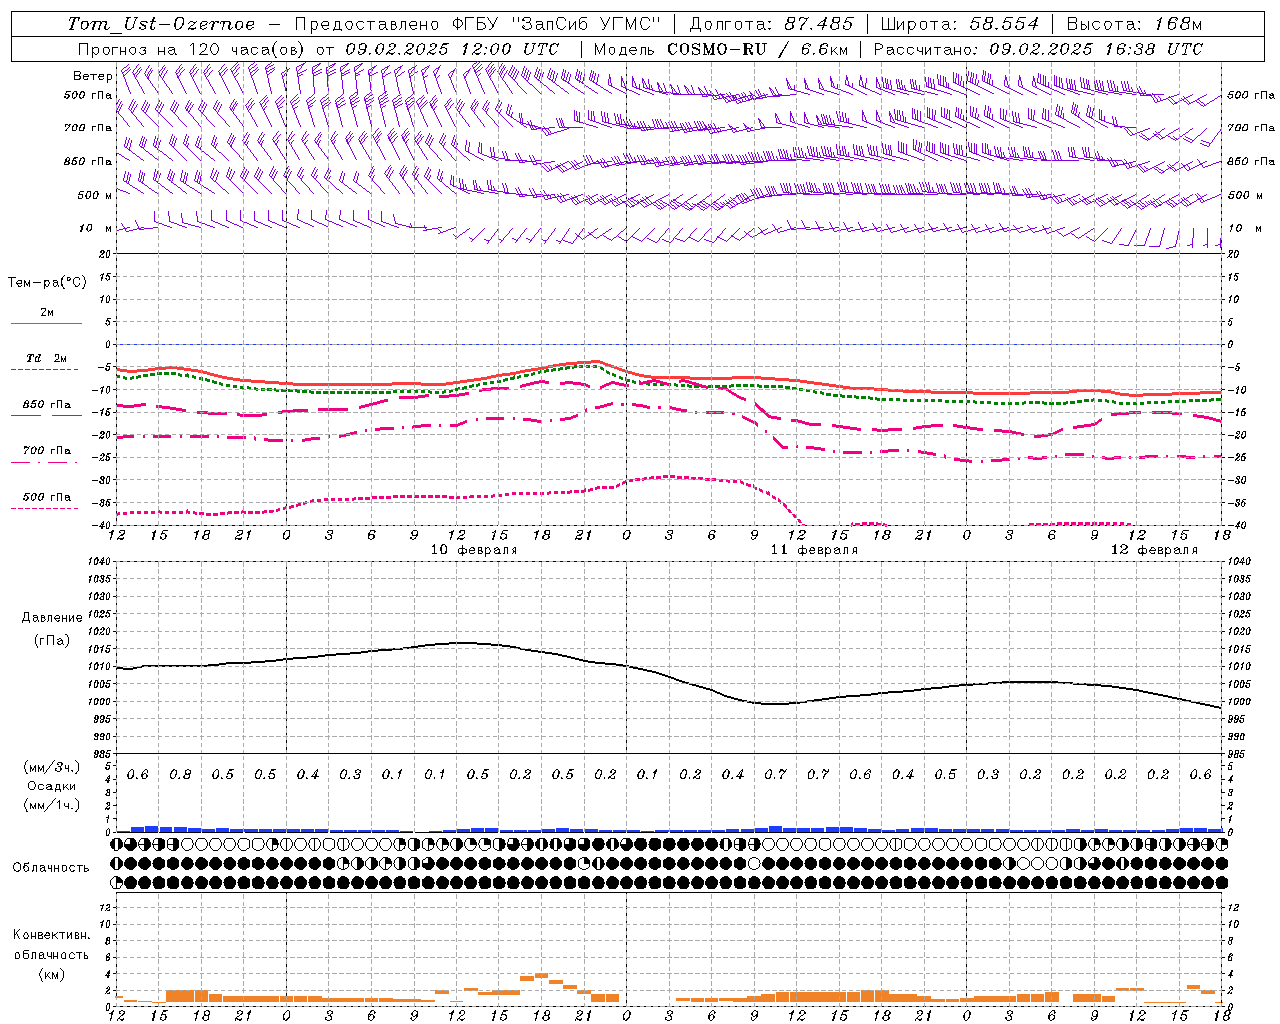The height and width of the screenshot is (1024, 1280).
Task: Select the "Прогноз на 120 часа(ов)" text
Action: (192, 49)
